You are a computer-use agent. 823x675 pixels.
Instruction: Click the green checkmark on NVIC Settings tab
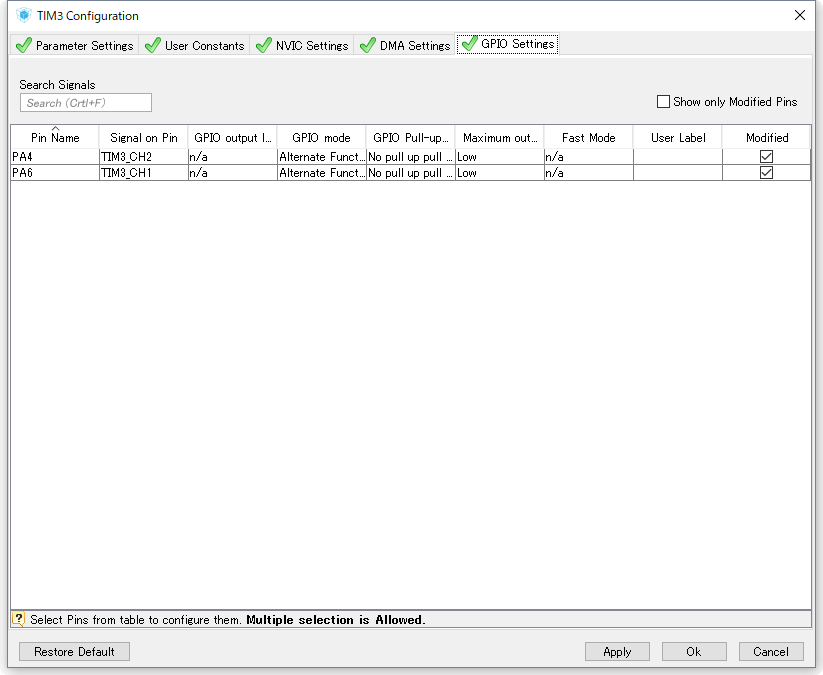point(262,45)
